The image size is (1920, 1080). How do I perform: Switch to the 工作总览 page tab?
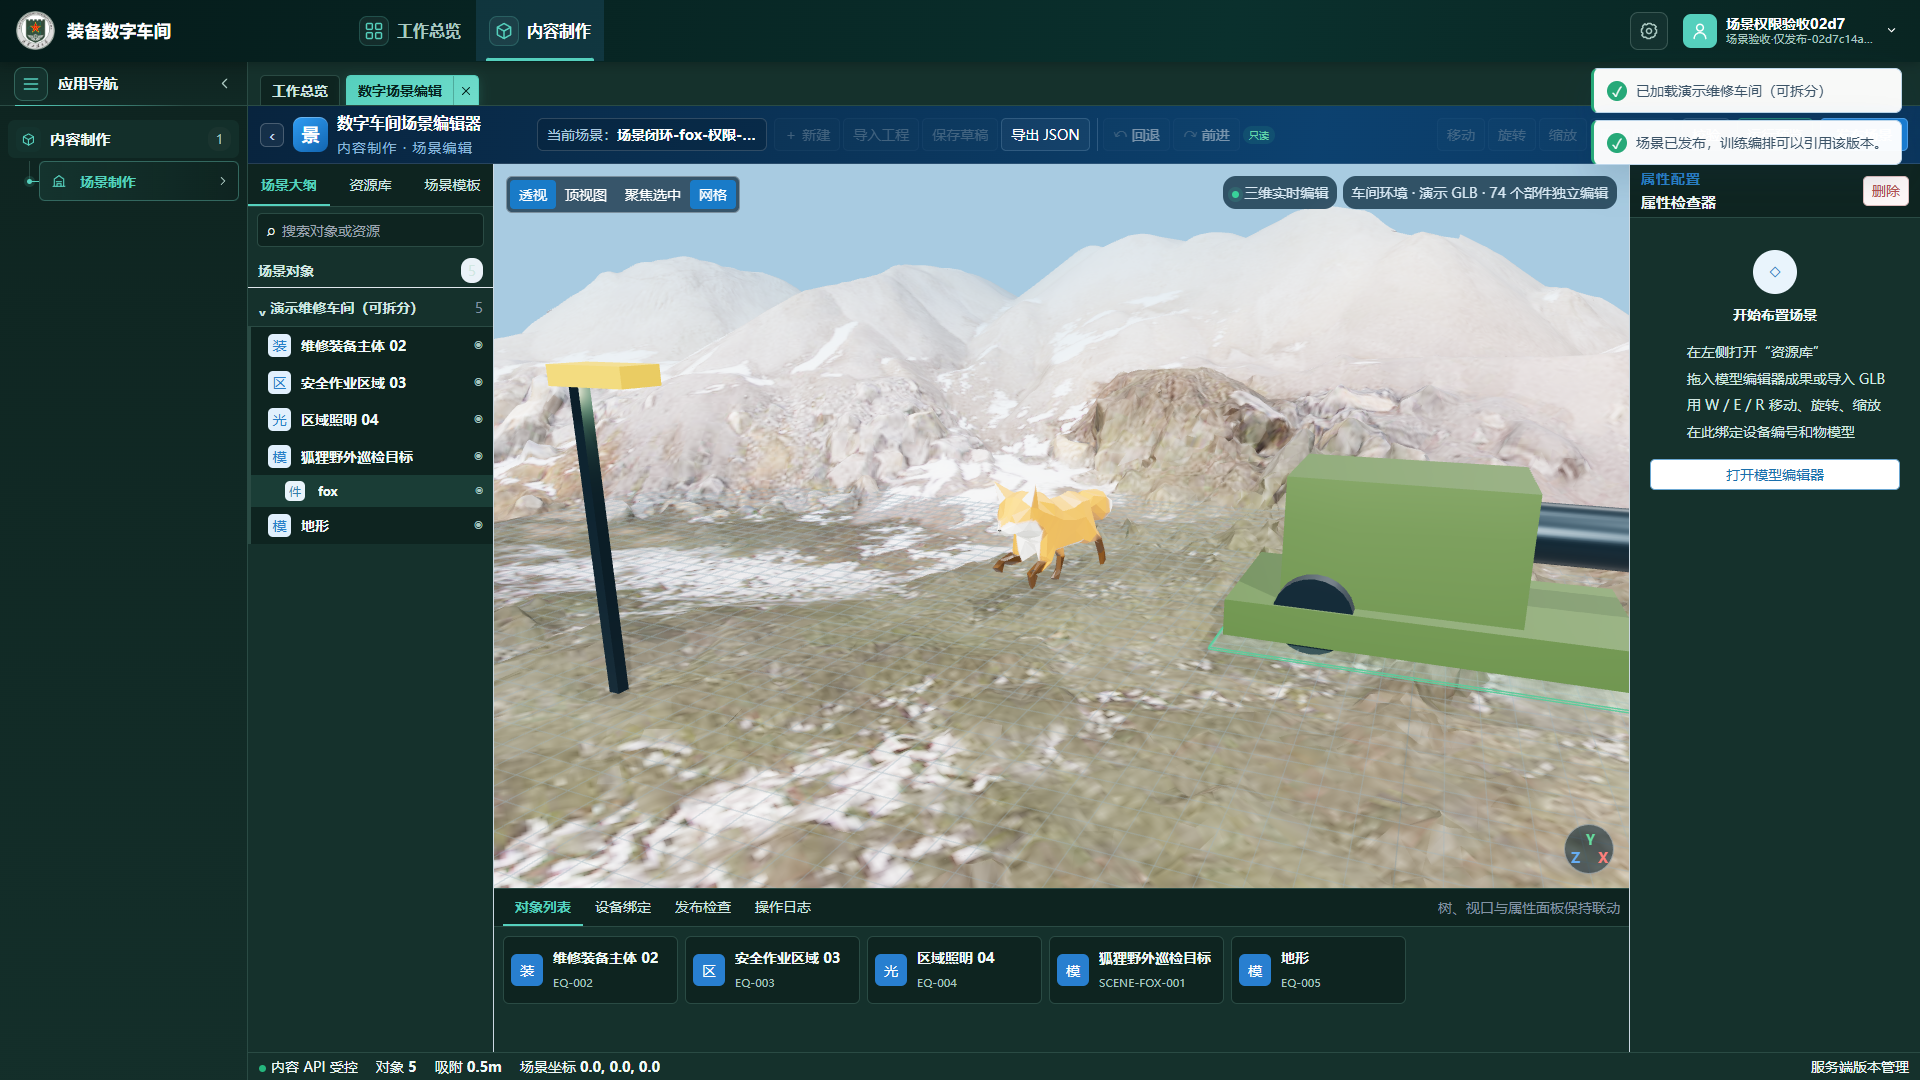300,91
